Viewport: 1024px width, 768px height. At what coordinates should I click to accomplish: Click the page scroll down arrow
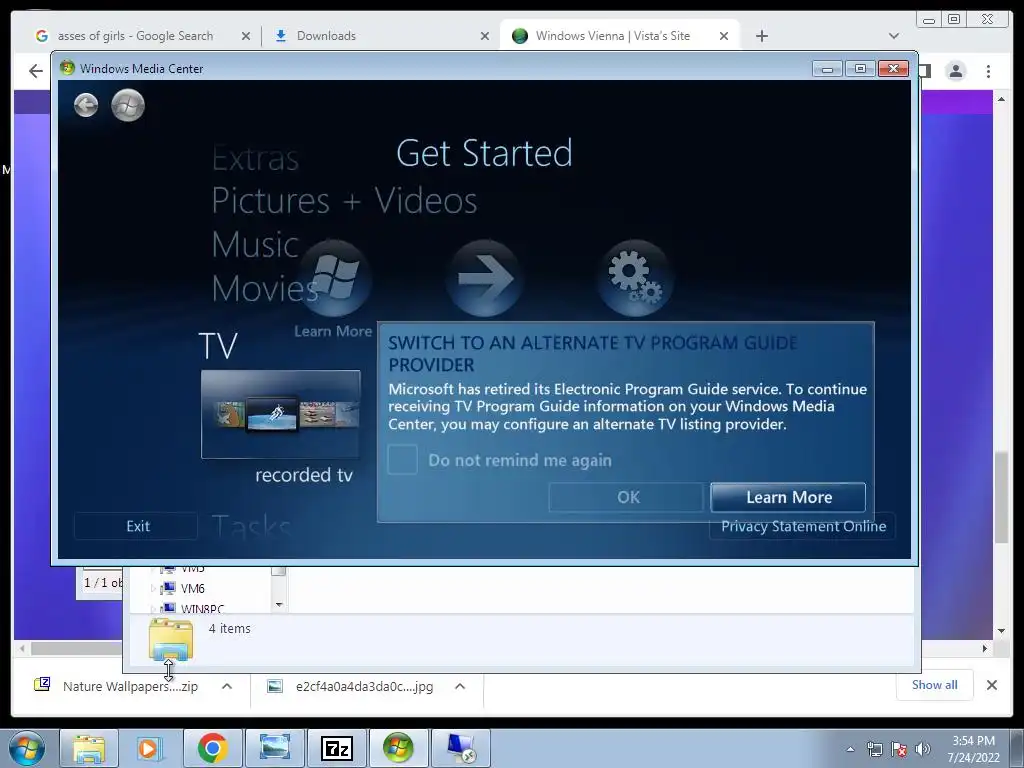click(x=1001, y=631)
